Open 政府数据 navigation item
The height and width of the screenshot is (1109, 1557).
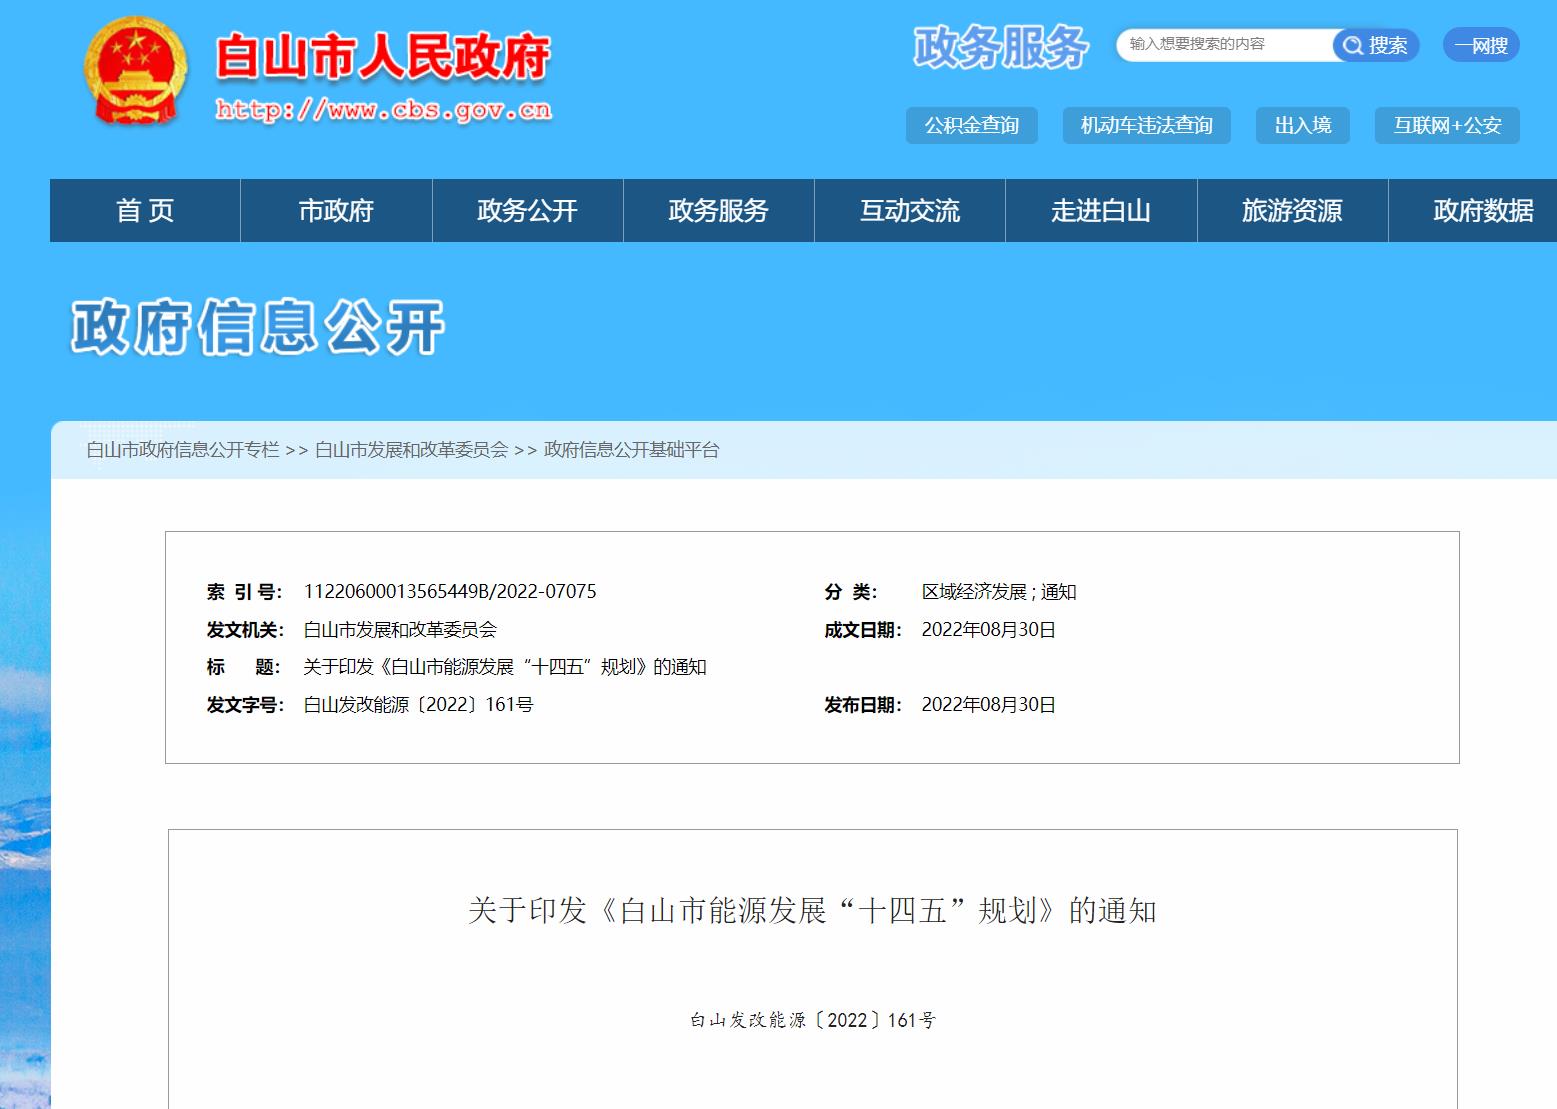(x=1482, y=211)
